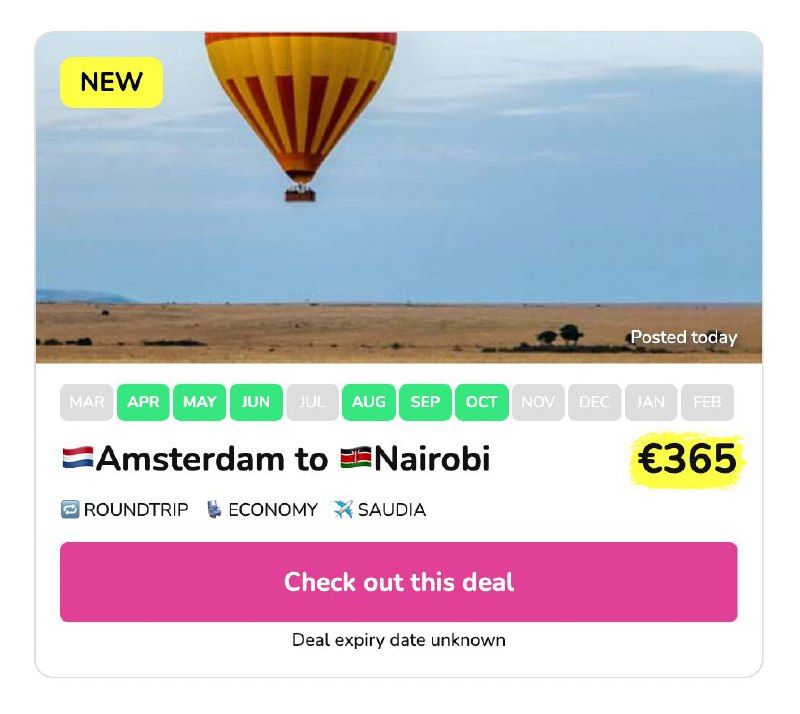Click the economy seat icon
The width and height of the screenshot is (800, 714).
pos(214,509)
